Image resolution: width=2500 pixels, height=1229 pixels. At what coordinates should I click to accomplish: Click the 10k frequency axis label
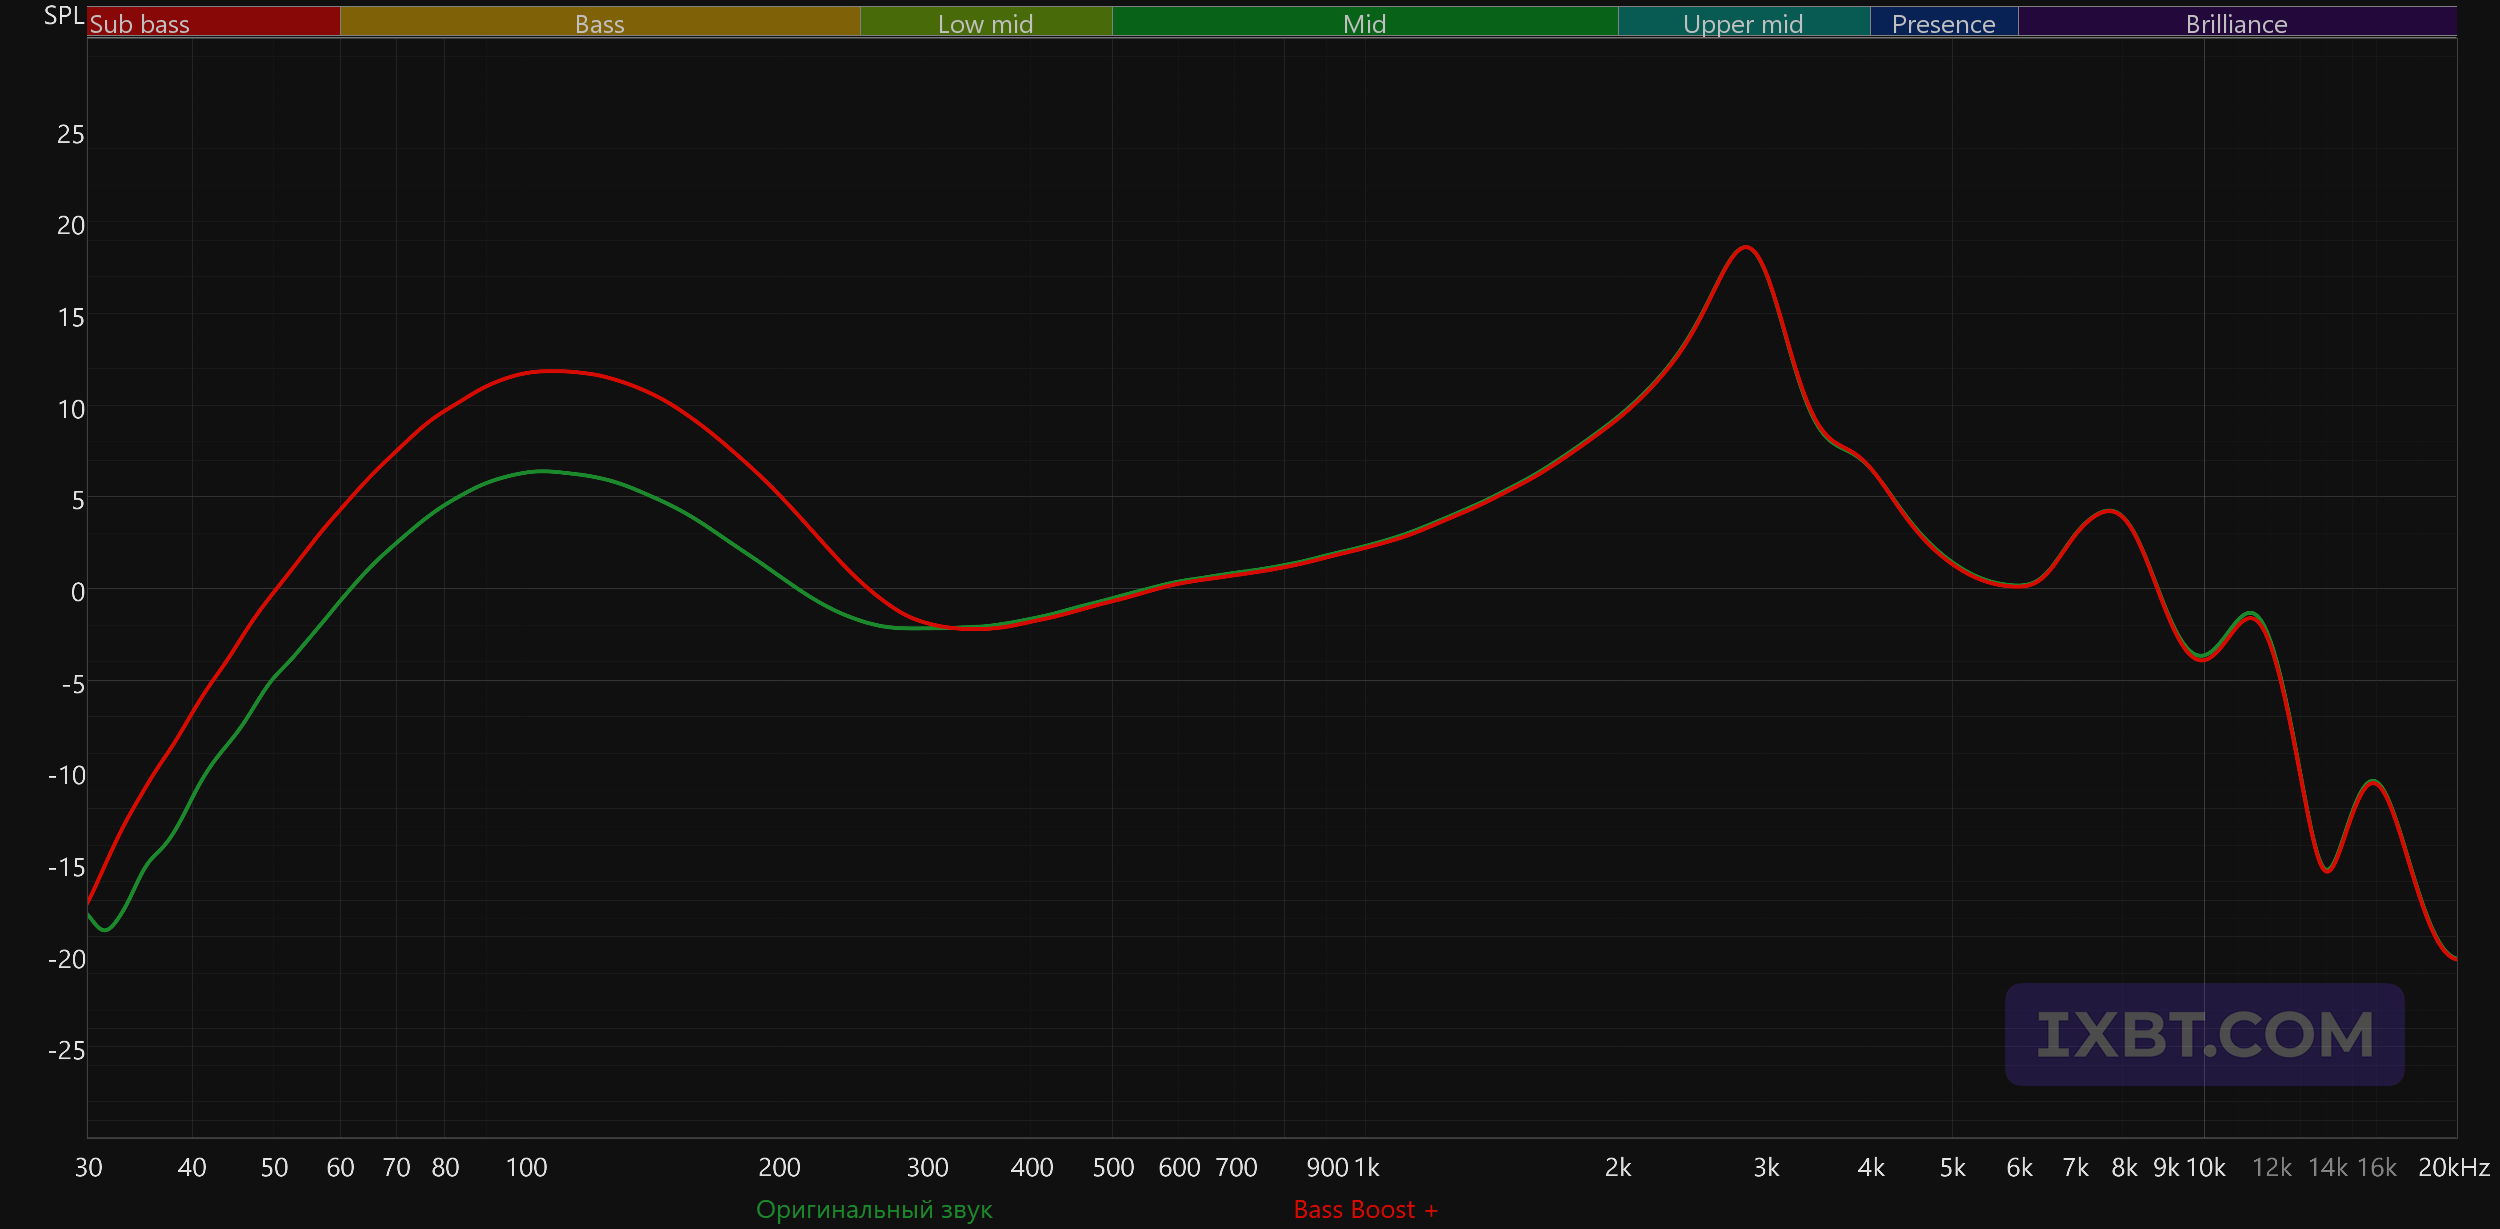click(2205, 1167)
